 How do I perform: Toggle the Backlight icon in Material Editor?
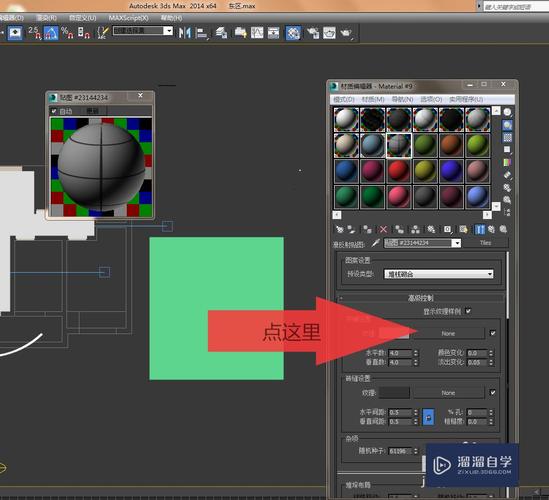tap(507, 125)
